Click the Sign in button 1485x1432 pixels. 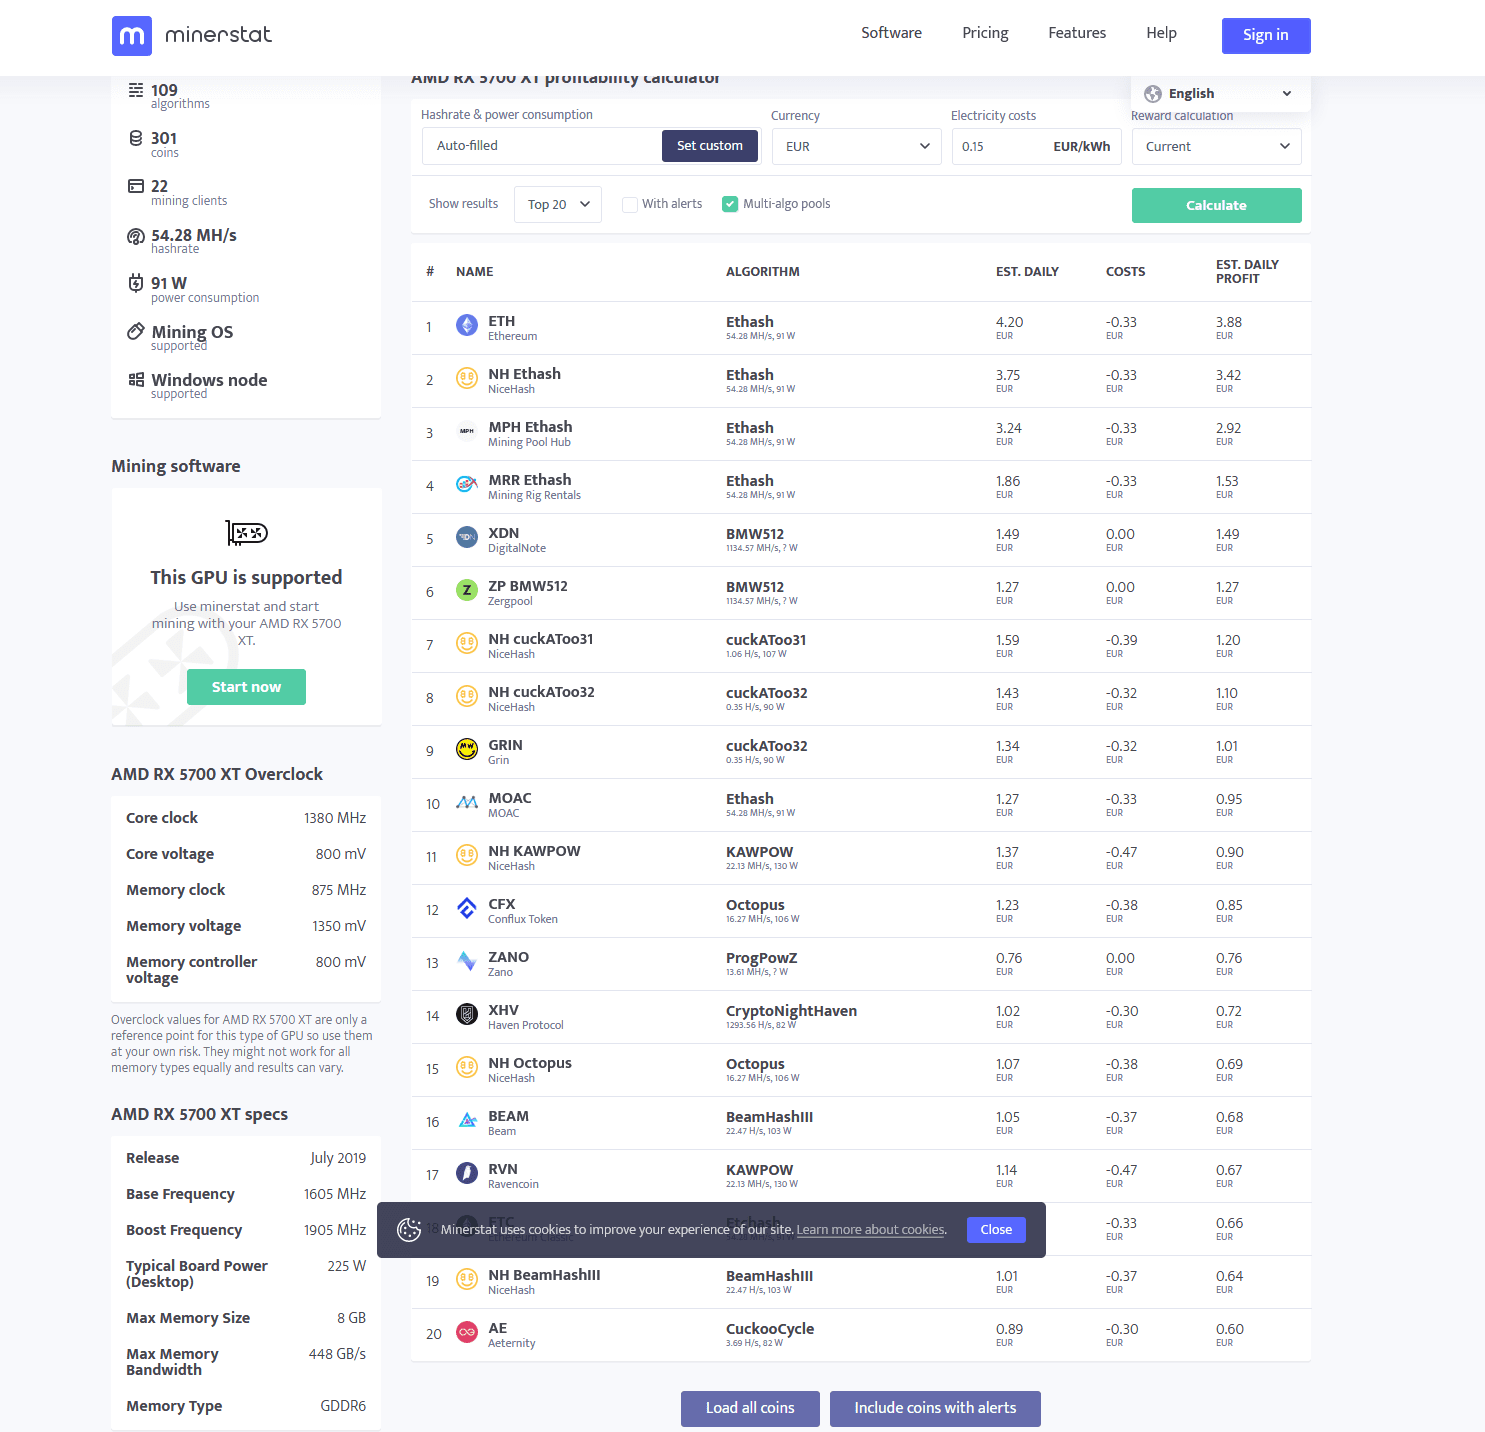[x=1266, y=35]
